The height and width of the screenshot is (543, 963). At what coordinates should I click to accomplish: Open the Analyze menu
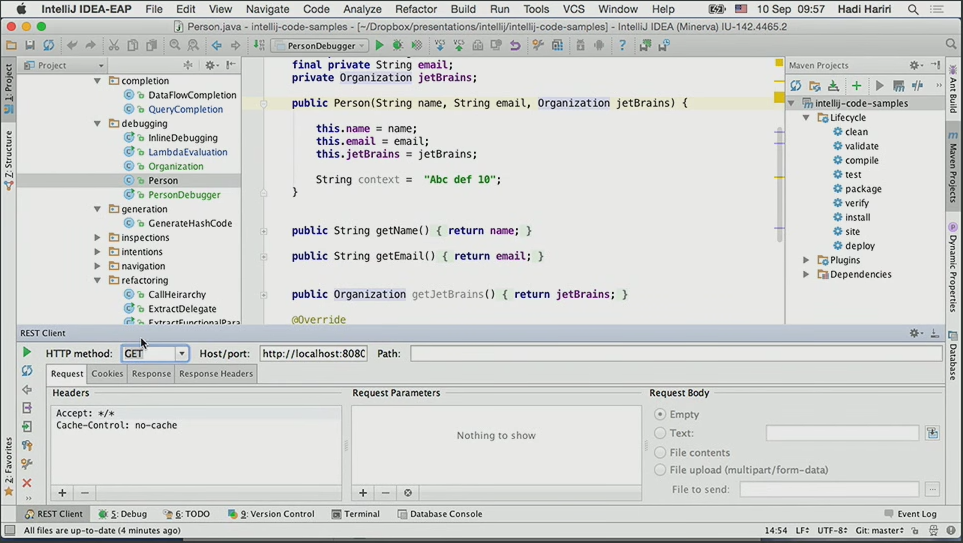(x=362, y=9)
